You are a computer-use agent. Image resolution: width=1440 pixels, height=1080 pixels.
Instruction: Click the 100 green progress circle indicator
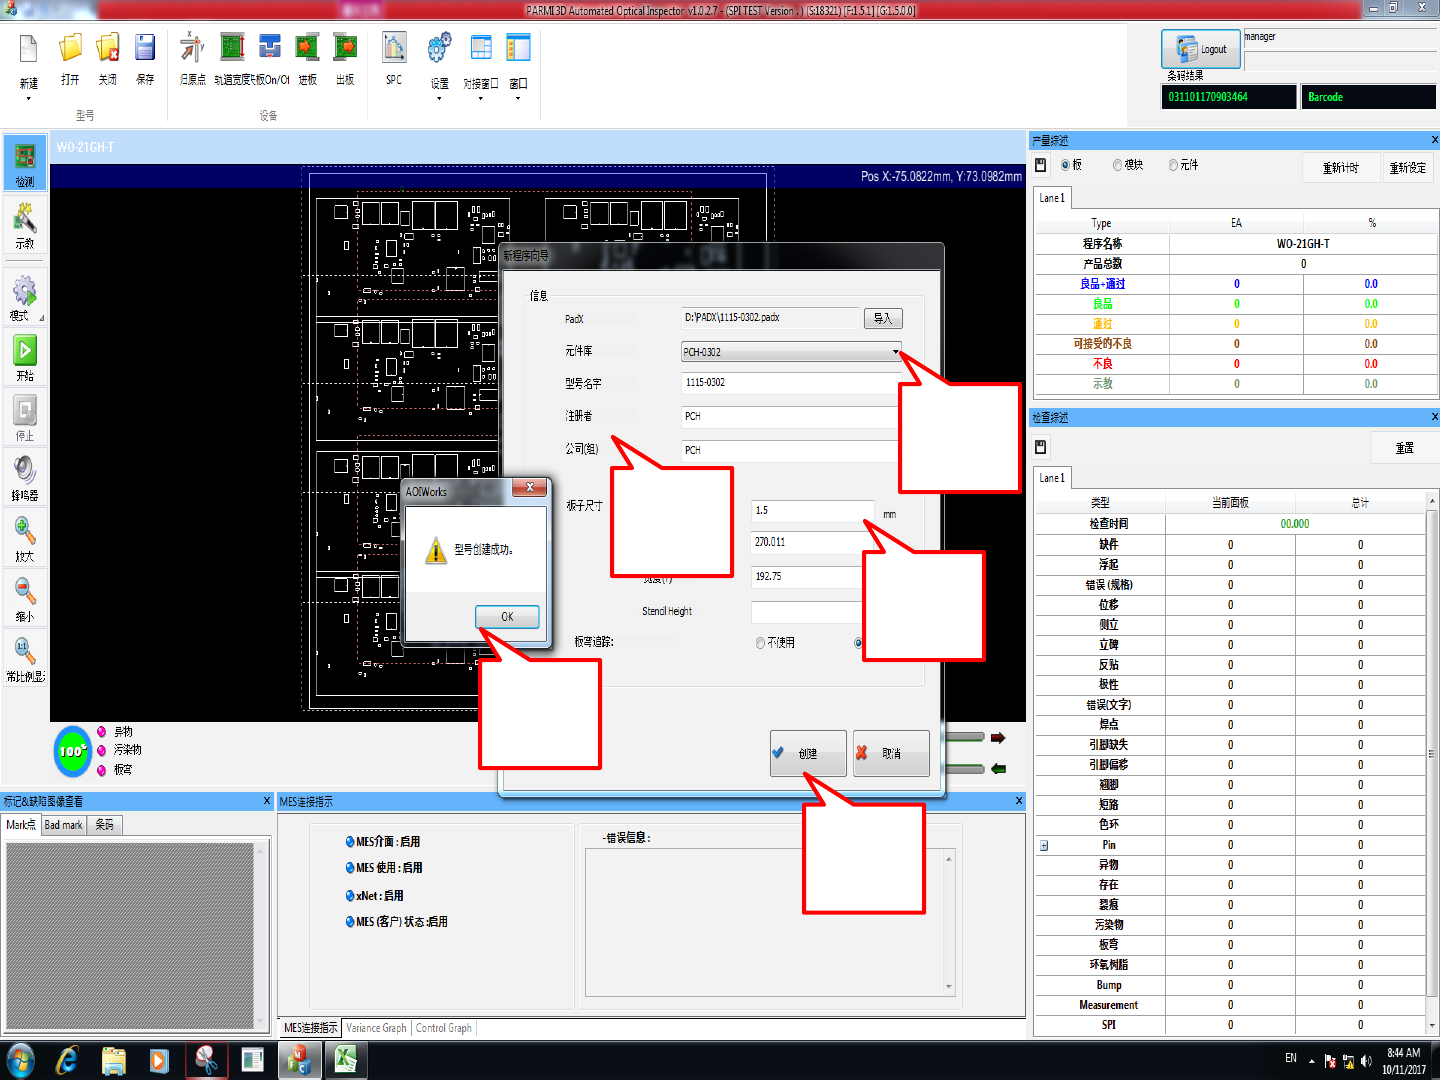point(73,751)
